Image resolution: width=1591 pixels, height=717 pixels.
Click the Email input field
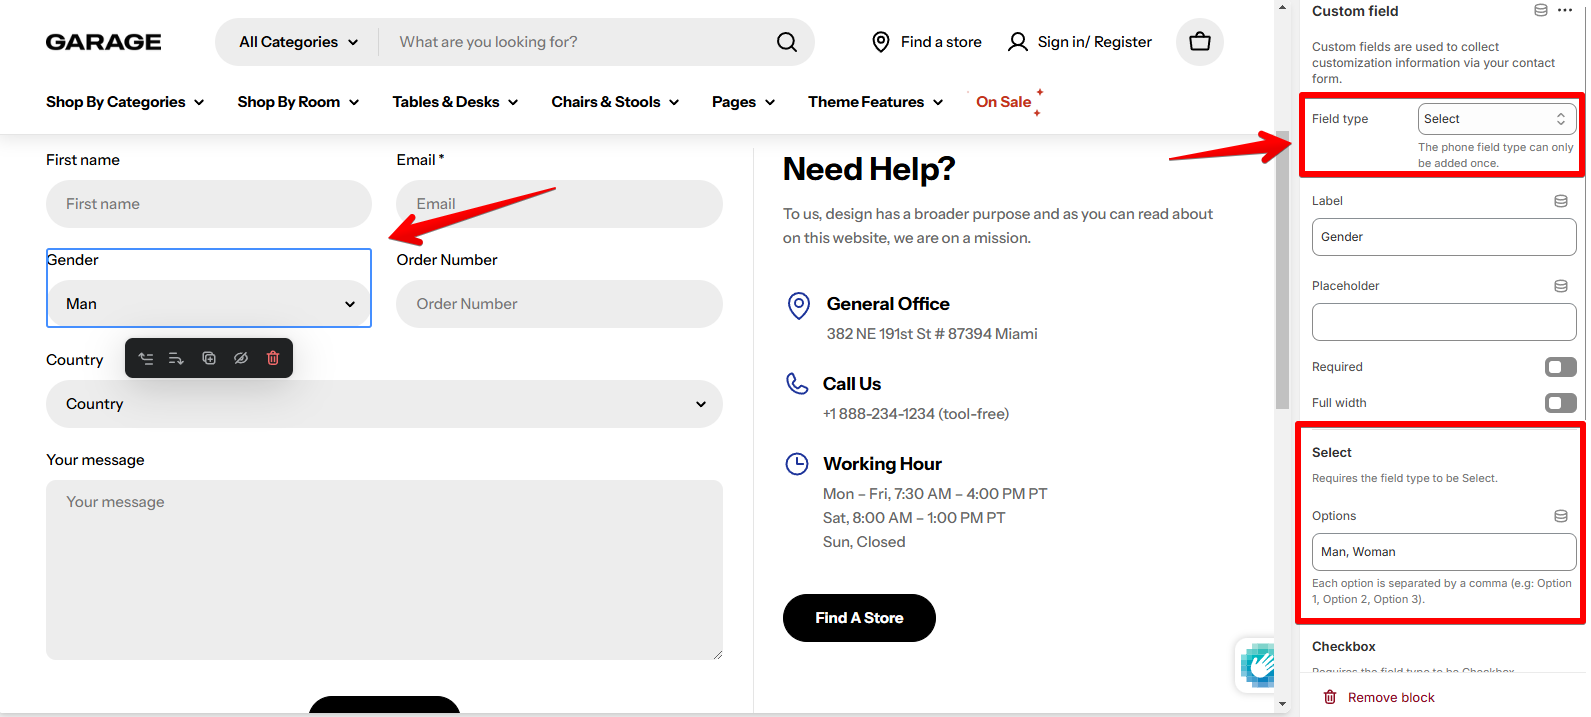559,204
